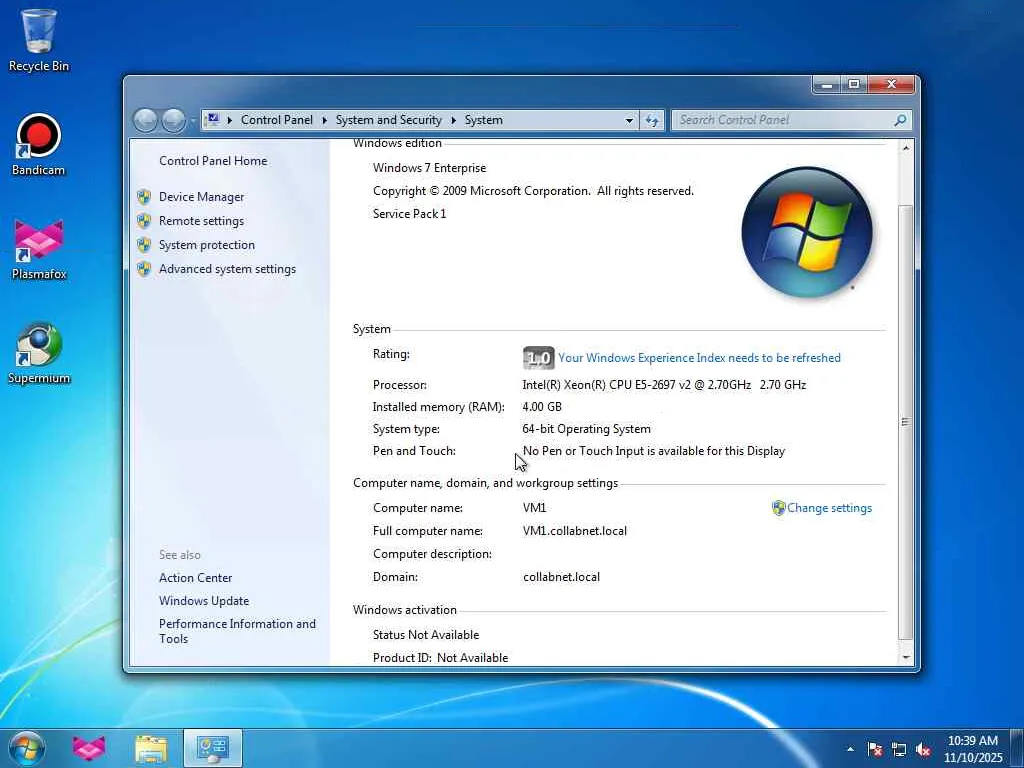Show hidden tray icons arrow
This screenshot has height=768, width=1024.
pyautogui.click(x=850, y=749)
